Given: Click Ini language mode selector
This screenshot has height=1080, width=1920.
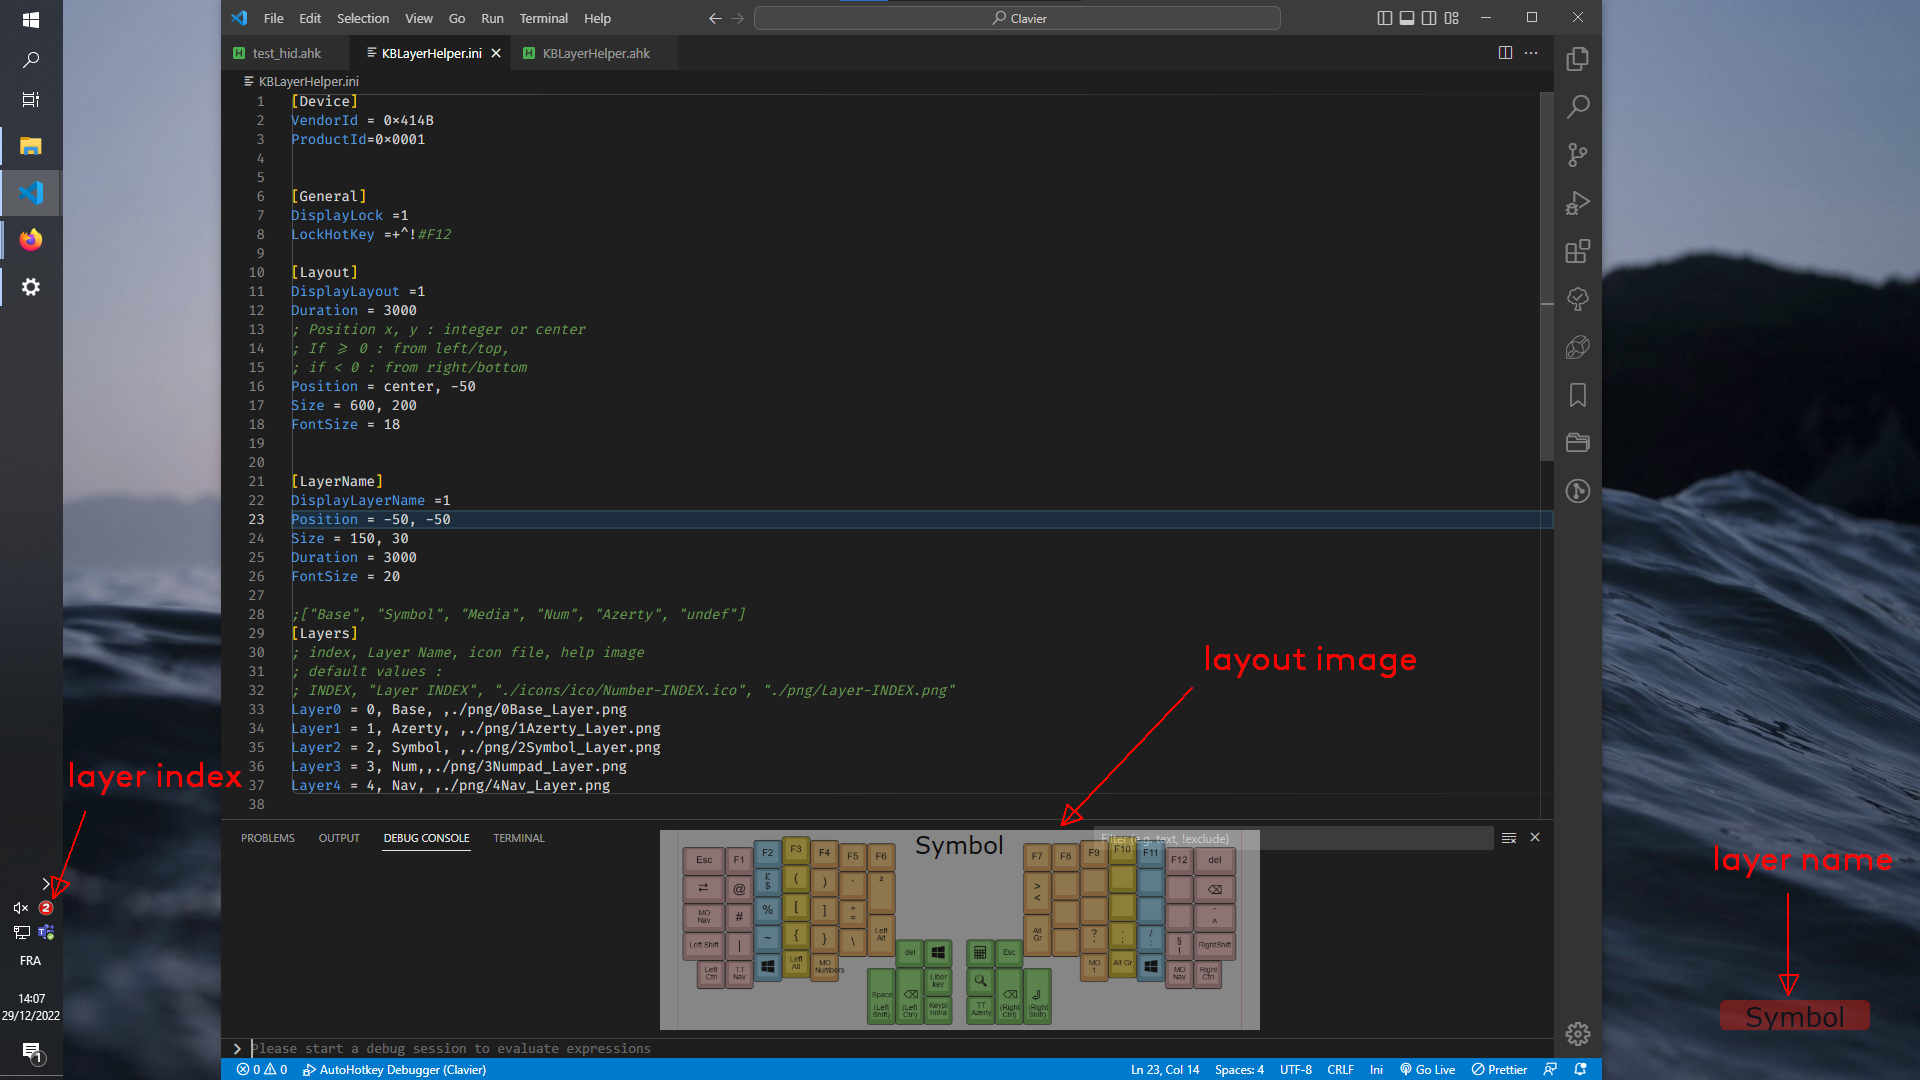Looking at the screenshot, I should 1376,1069.
